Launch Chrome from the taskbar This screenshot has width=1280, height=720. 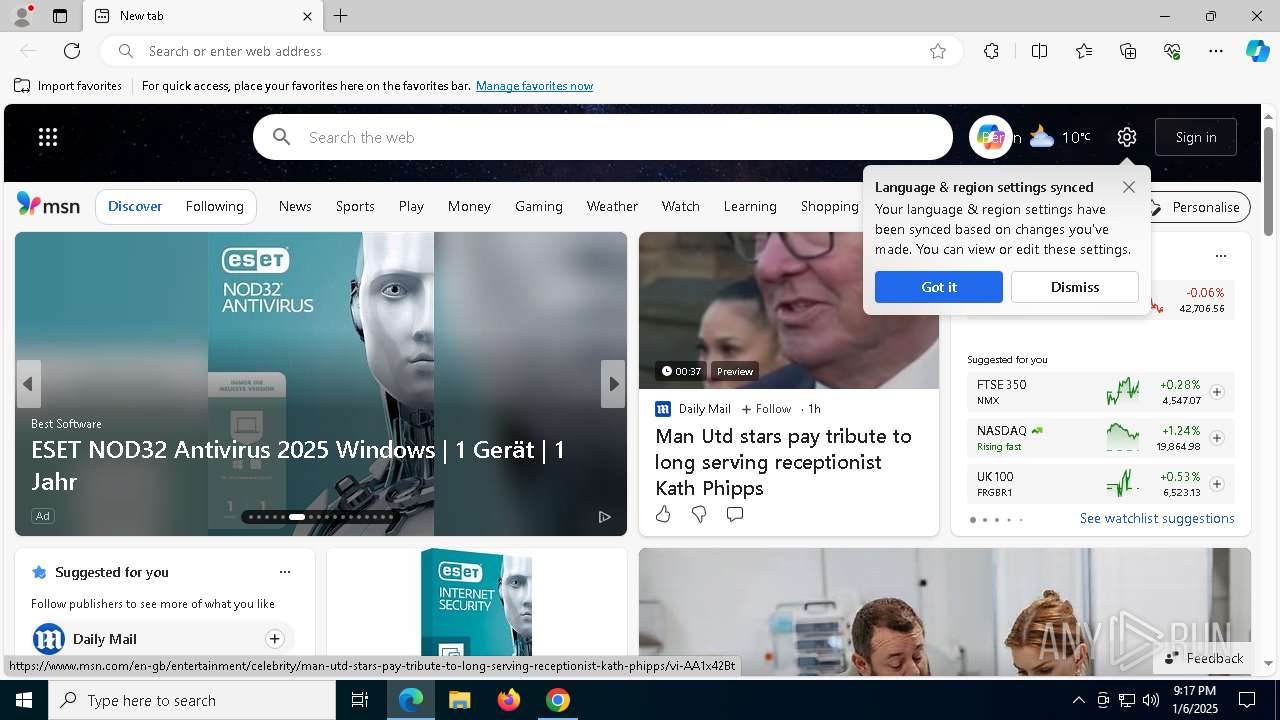point(558,700)
